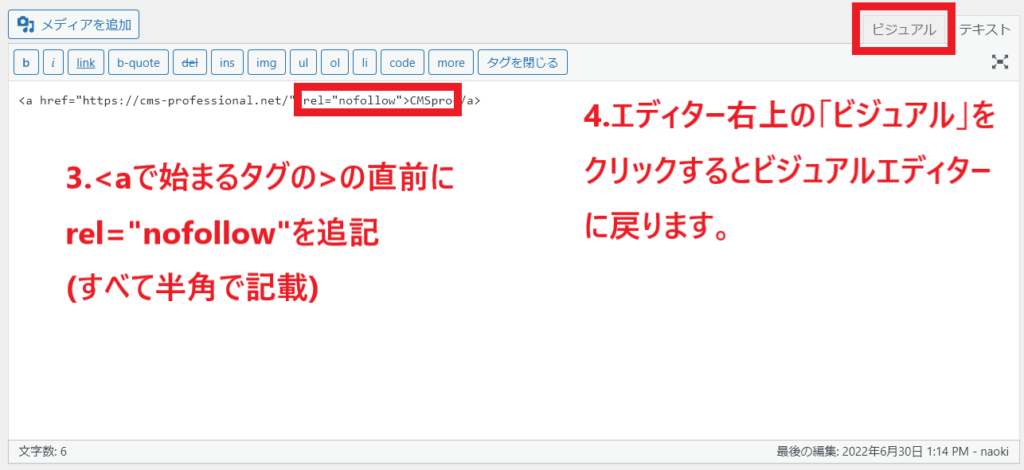This screenshot has height=470, width=1024.
Task: Insert list item with li button
Action: click(x=364, y=63)
